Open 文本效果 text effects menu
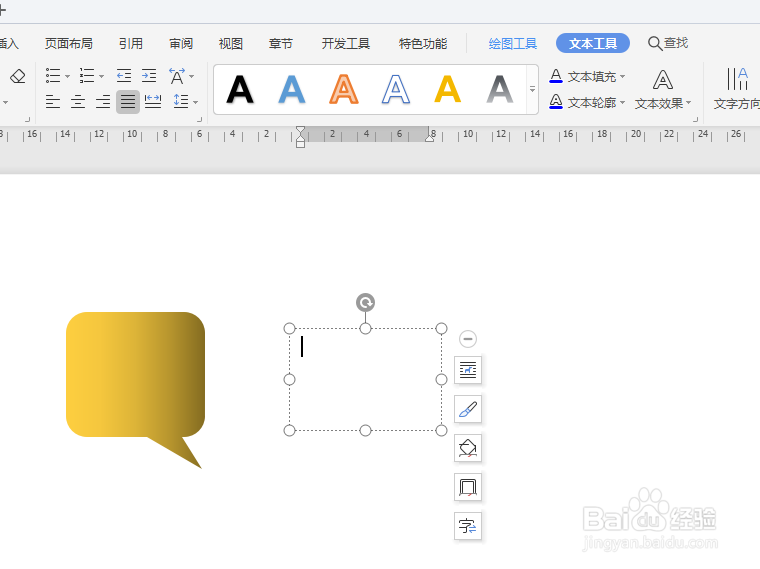 pyautogui.click(x=663, y=91)
